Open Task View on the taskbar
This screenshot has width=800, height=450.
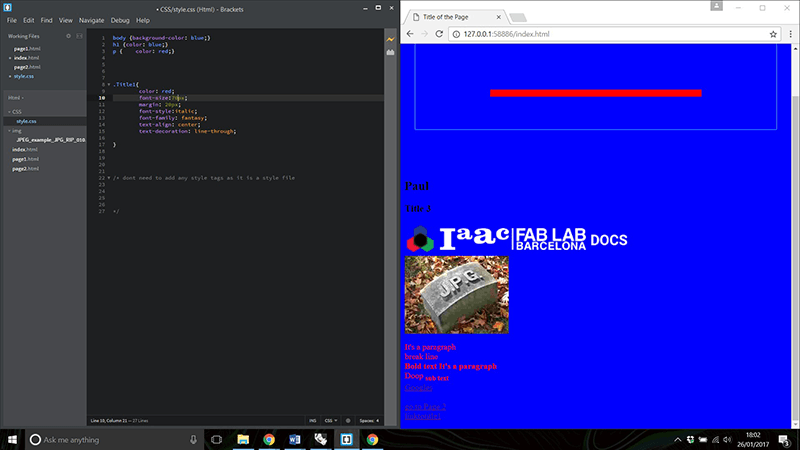(216, 439)
